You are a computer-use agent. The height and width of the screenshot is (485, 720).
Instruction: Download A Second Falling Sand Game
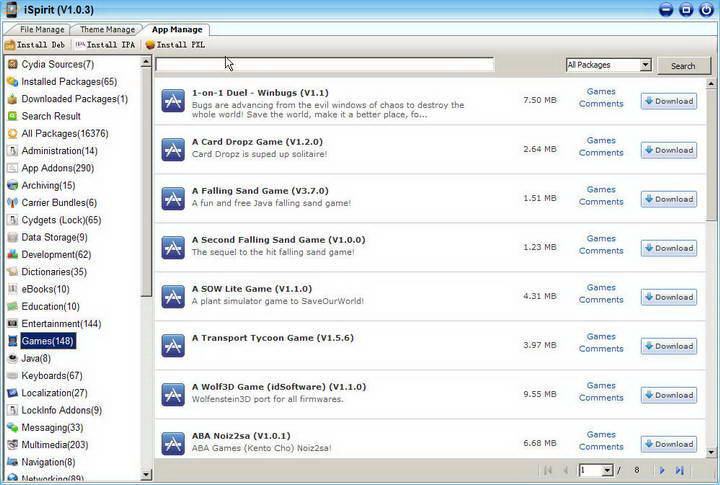(669, 248)
